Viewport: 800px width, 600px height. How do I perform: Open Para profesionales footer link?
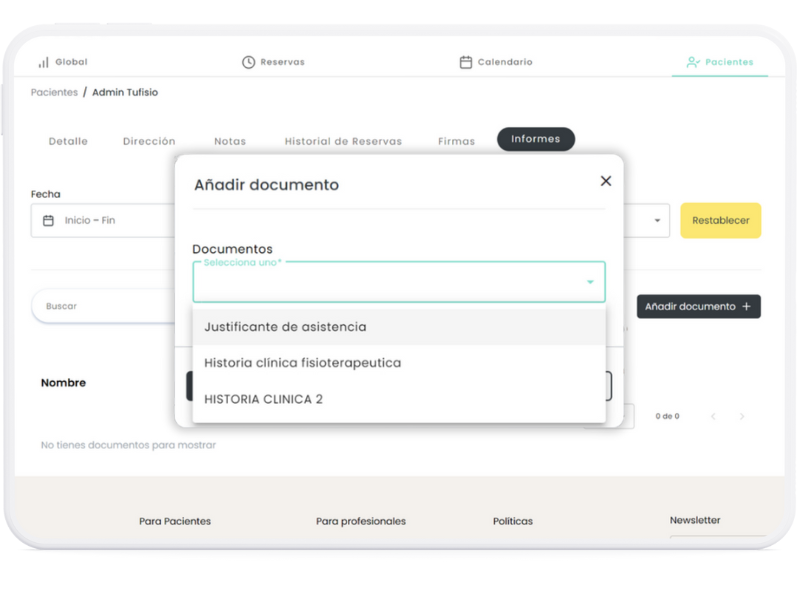point(361,521)
